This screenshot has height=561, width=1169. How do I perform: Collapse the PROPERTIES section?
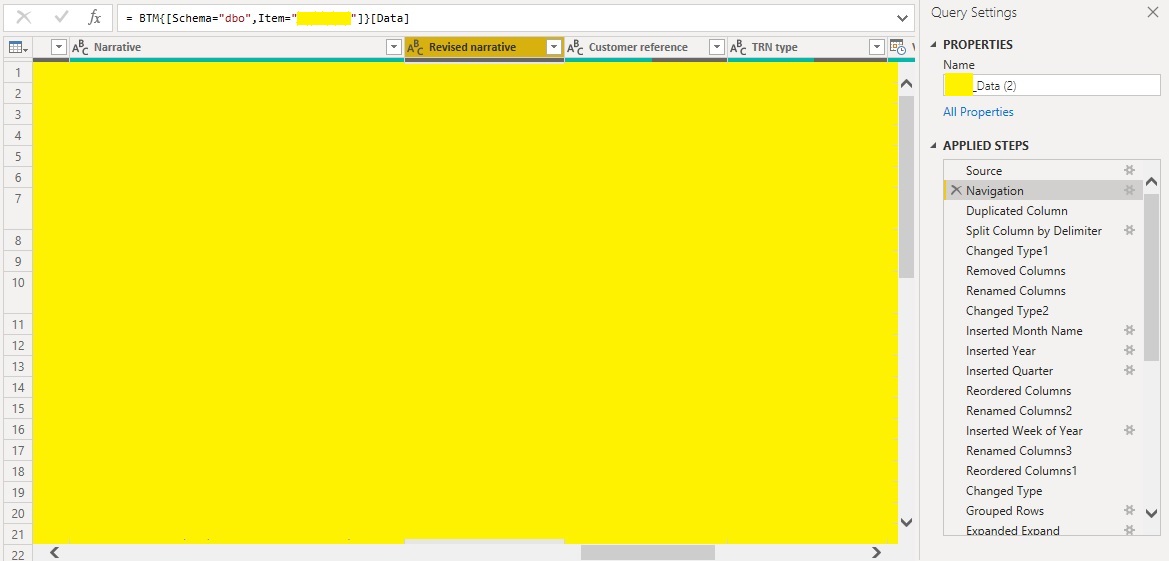click(x=933, y=45)
